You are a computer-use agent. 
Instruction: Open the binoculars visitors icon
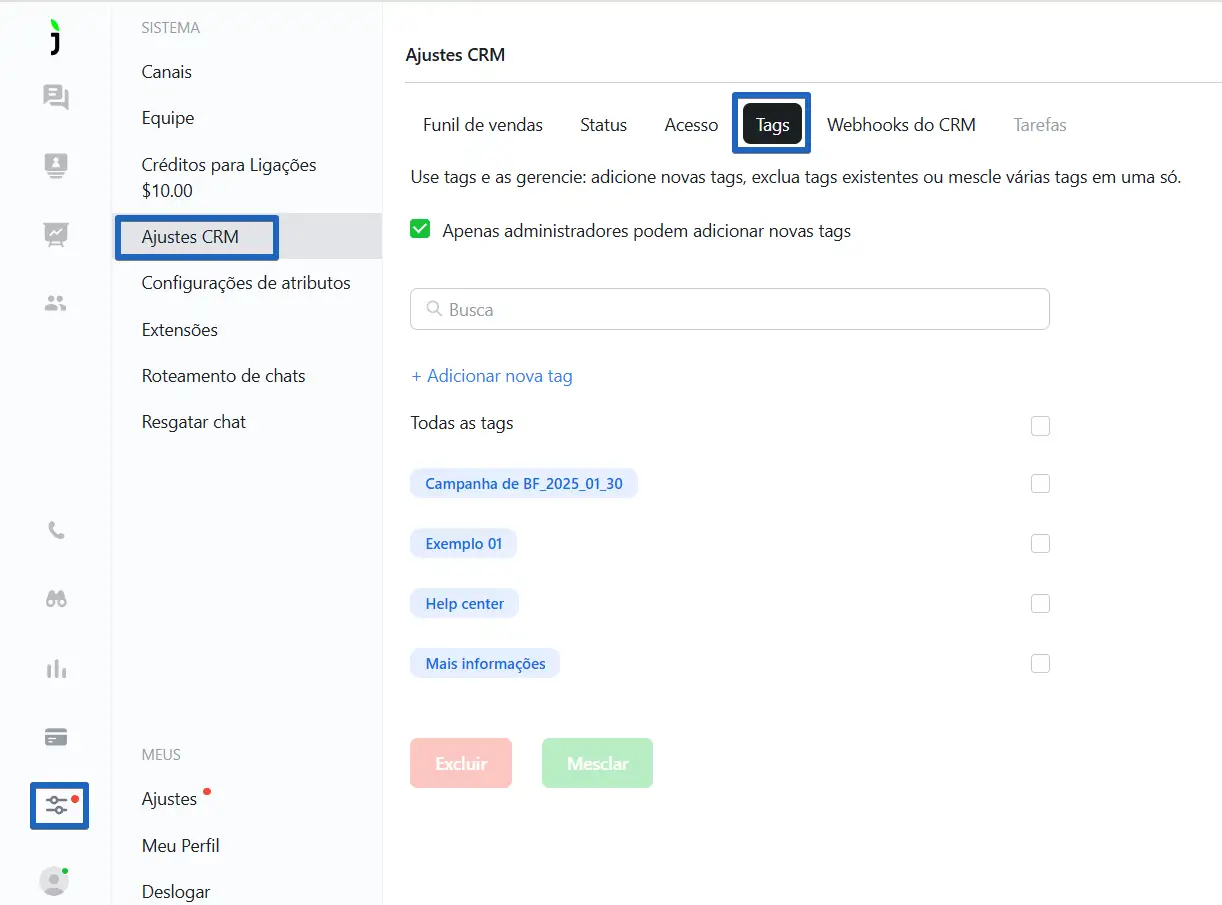click(56, 599)
